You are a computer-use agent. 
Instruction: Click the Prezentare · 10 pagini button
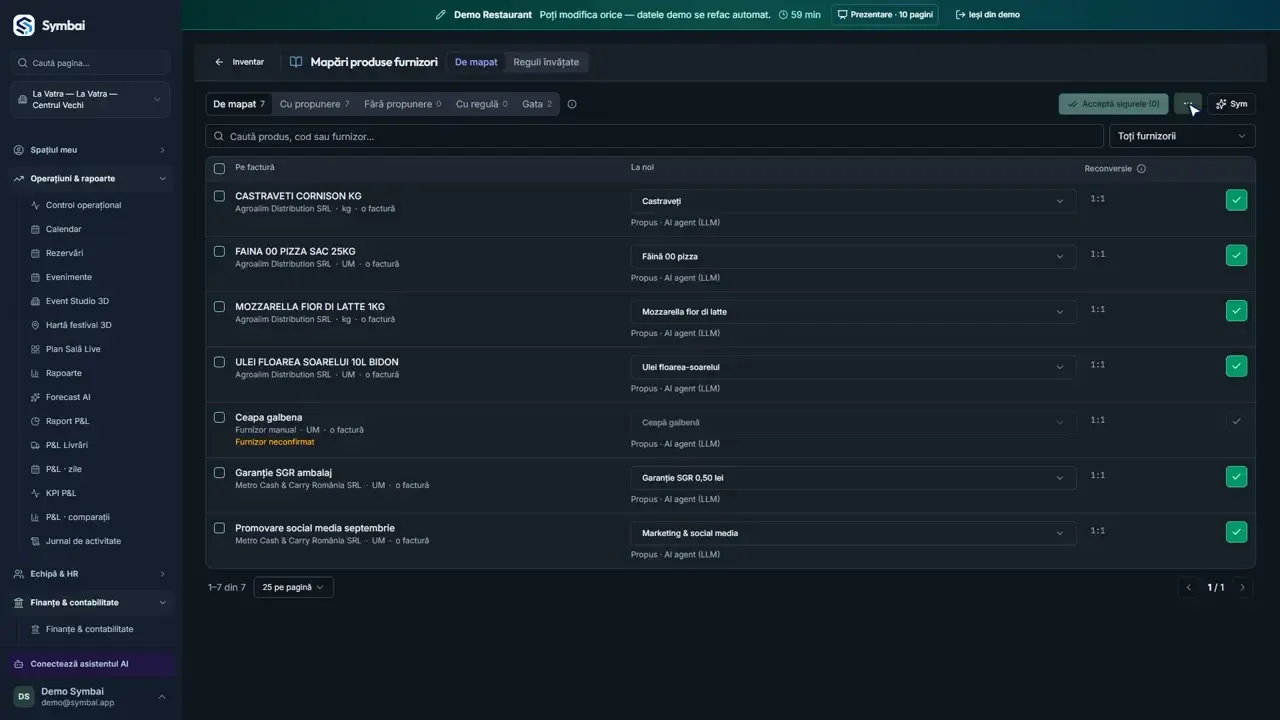(x=885, y=15)
